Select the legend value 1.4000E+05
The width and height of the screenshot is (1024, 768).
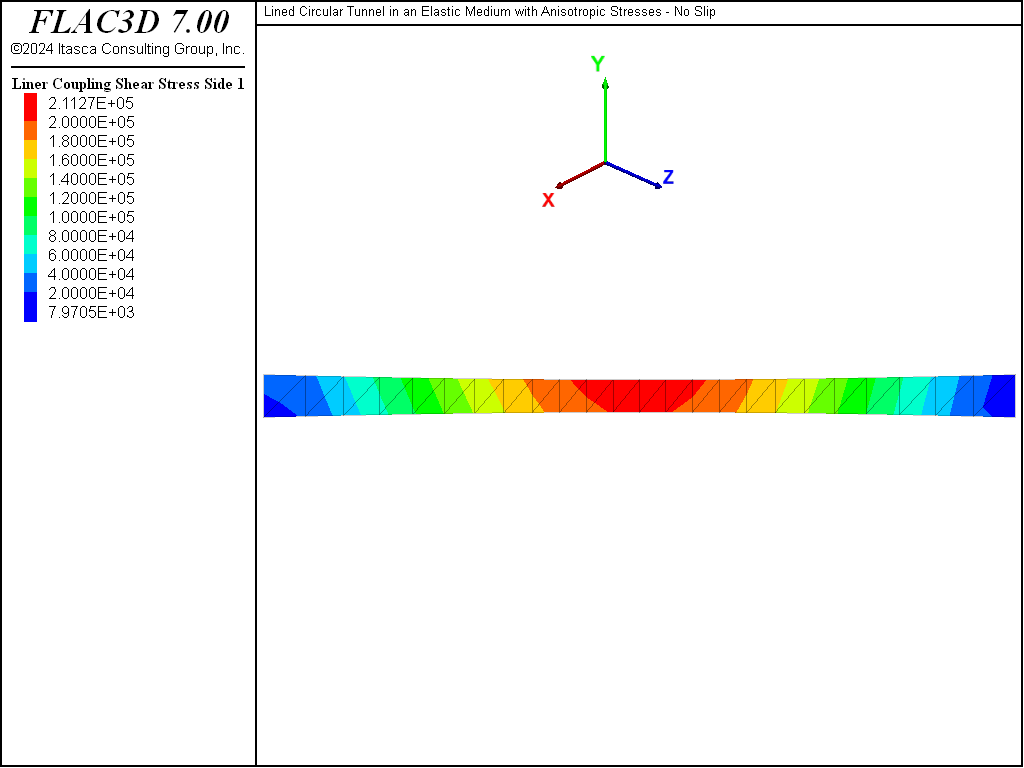coord(91,179)
